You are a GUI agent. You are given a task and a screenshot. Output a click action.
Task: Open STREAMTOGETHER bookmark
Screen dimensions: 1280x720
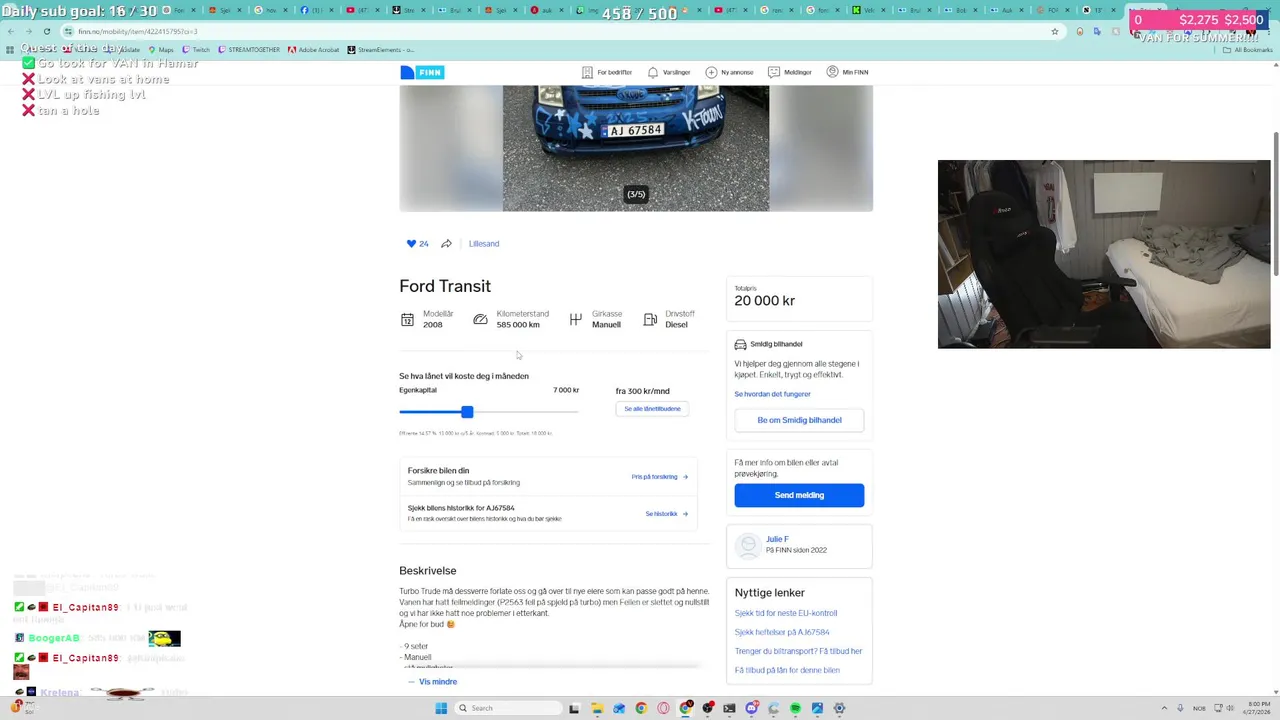click(x=249, y=49)
